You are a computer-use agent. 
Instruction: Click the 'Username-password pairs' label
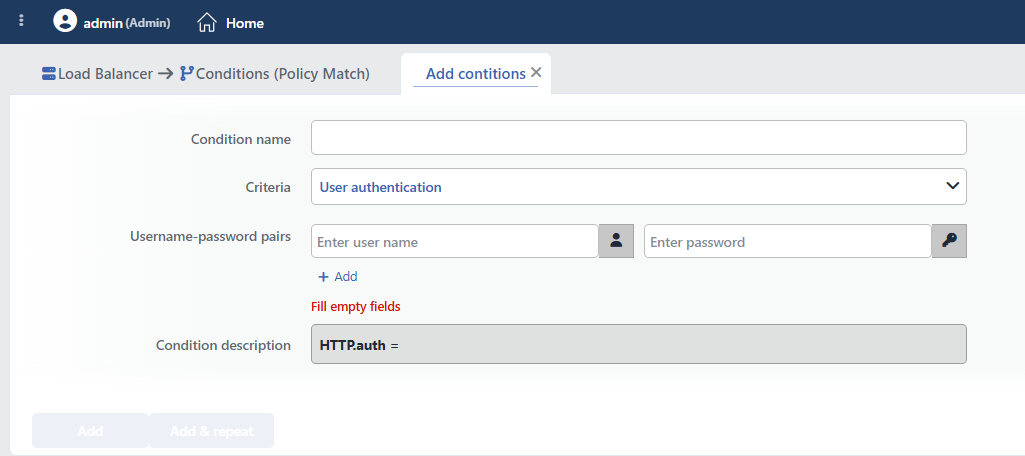(x=210, y=236)
